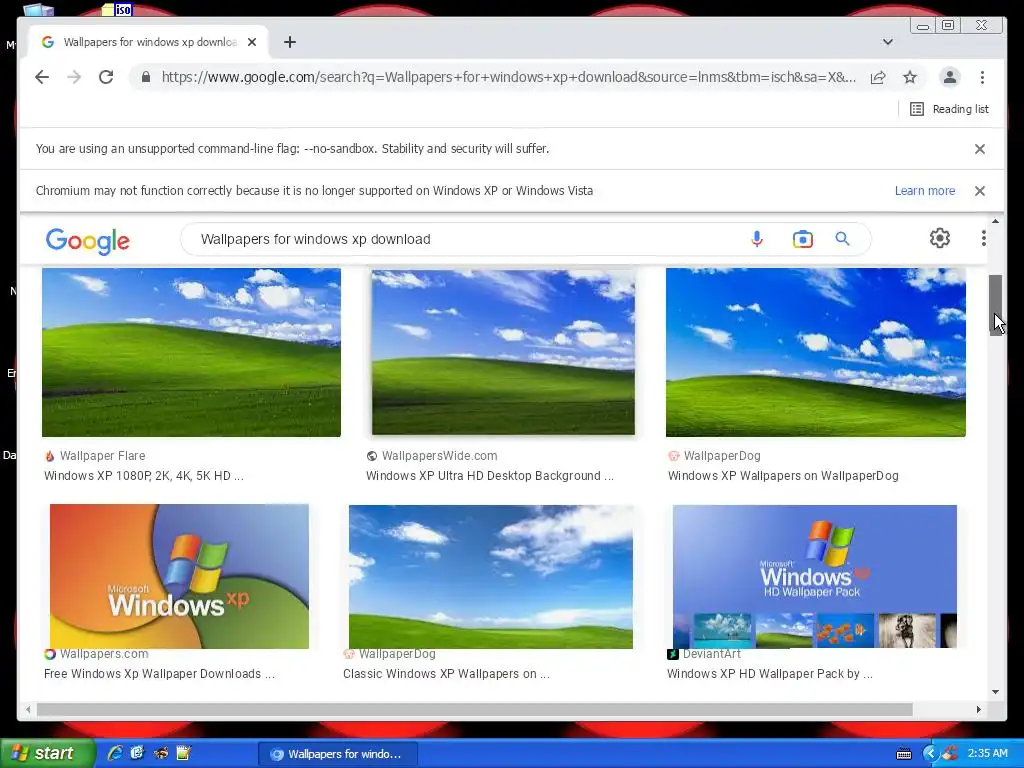Viewport: 1024px width, 768px height.
Task: Click the WallpapersWide.com source label
Action: point(440,456)
